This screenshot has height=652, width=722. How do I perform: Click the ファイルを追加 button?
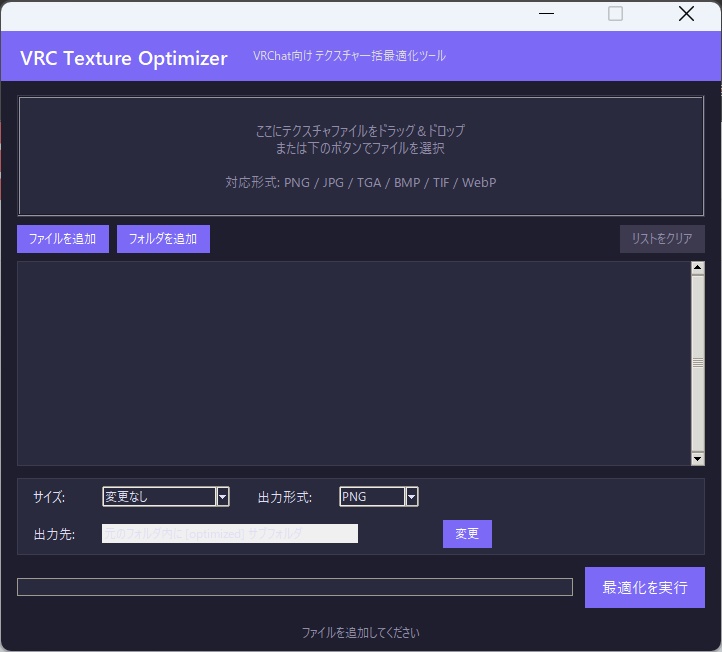[63, 239]
